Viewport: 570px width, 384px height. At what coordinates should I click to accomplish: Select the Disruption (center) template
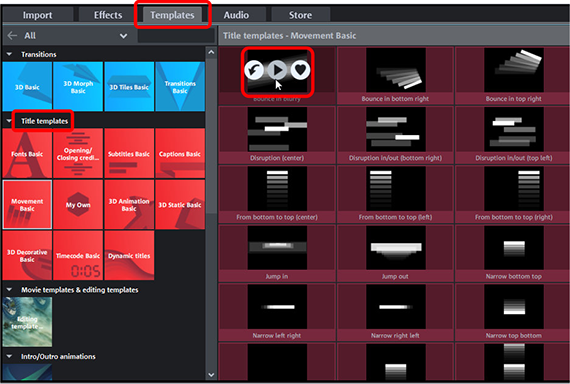point(277,135)
